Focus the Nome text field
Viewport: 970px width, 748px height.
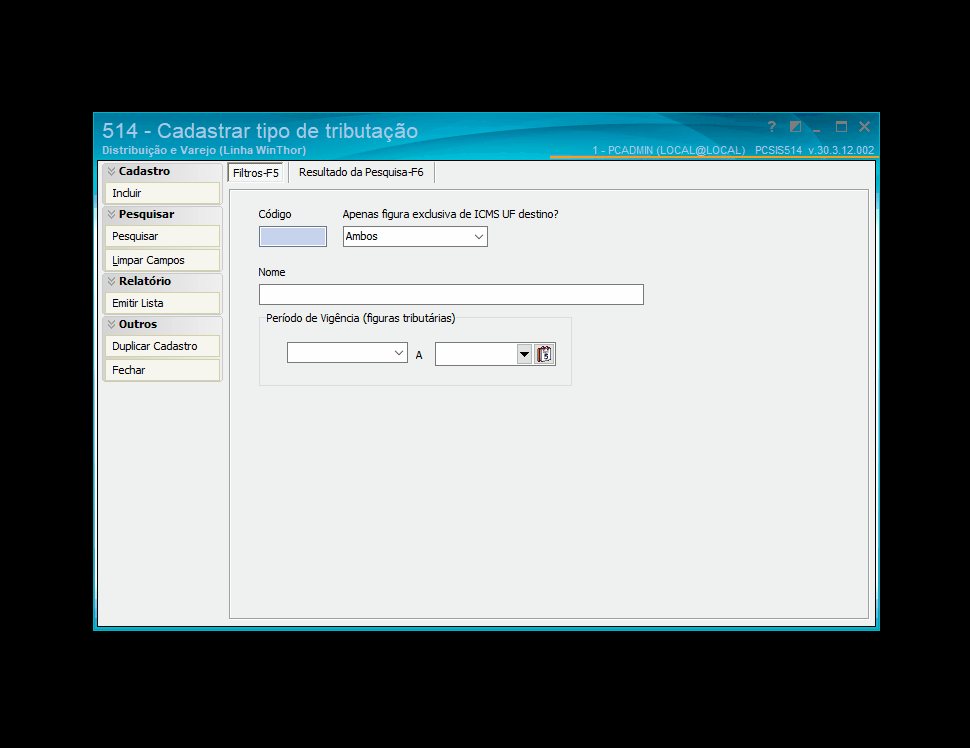pos(451,294)
